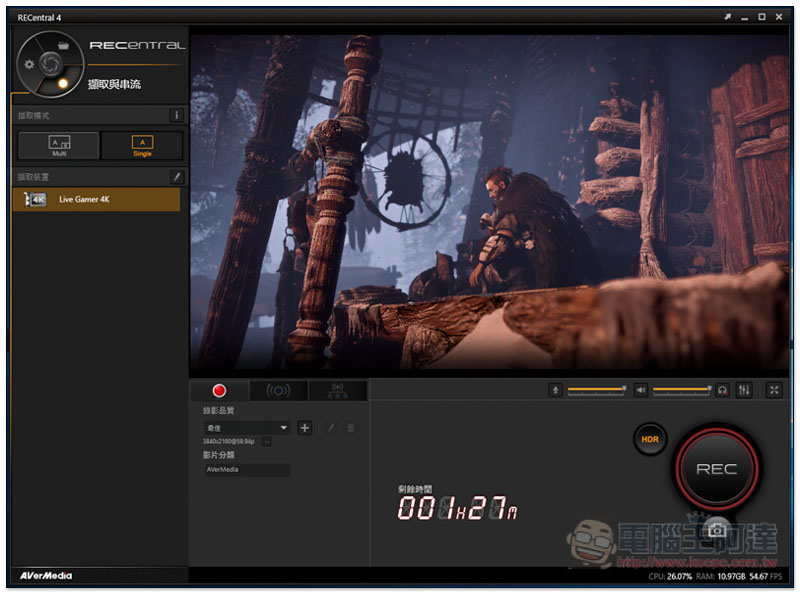
Task: Click the AVerMedia video category field
Action: pyautogui.click(x=247, y=469)
